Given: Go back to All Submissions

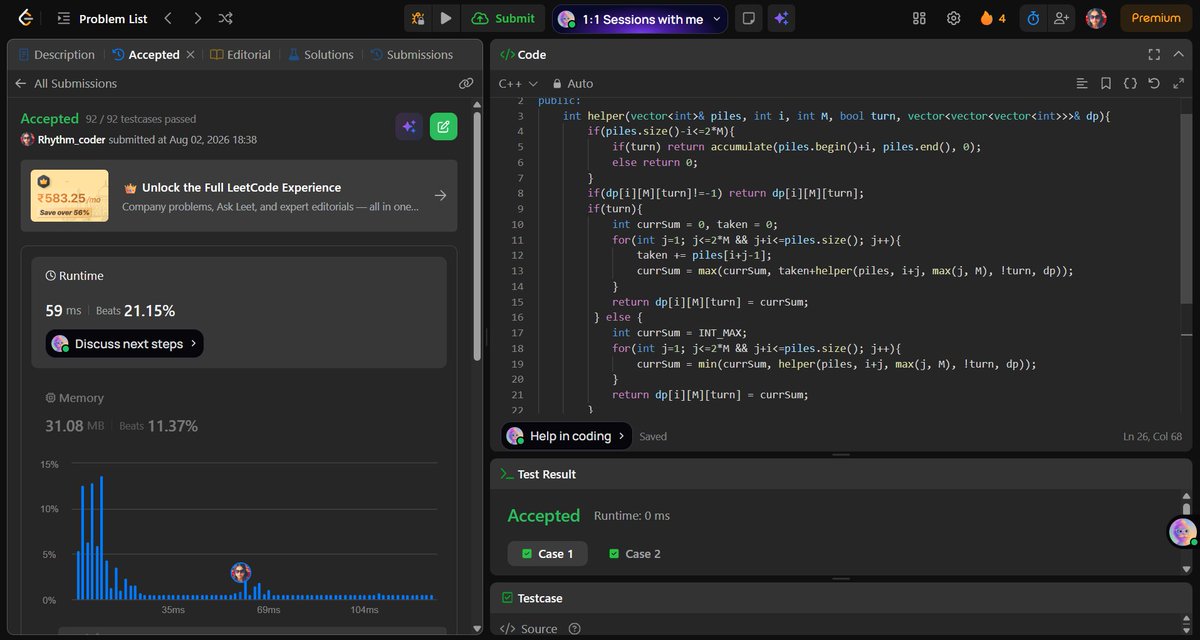Looking at the screenshot, I should (66, 84).
